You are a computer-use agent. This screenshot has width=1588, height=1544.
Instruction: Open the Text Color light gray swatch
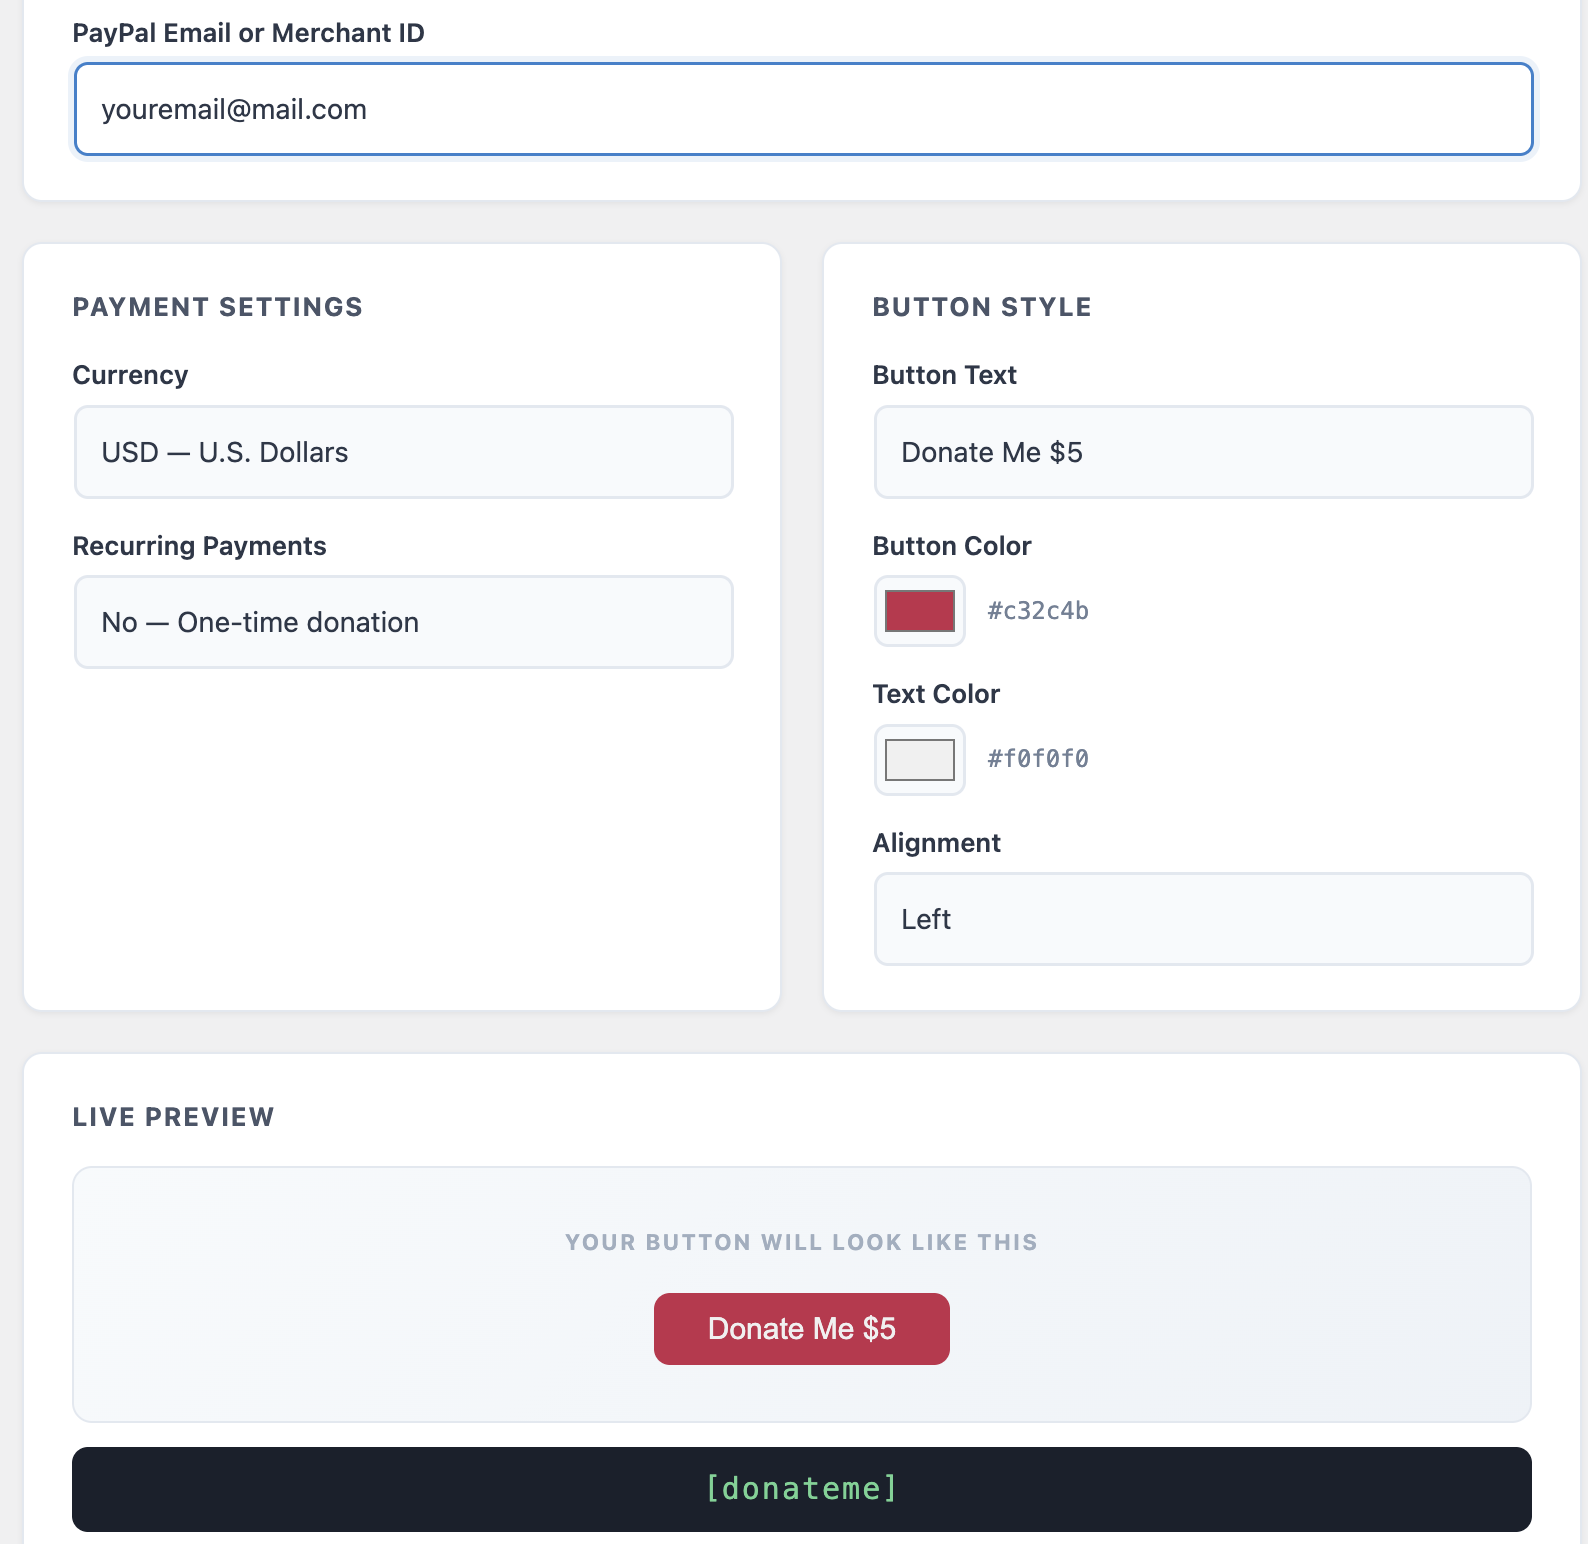coord(920,760)
